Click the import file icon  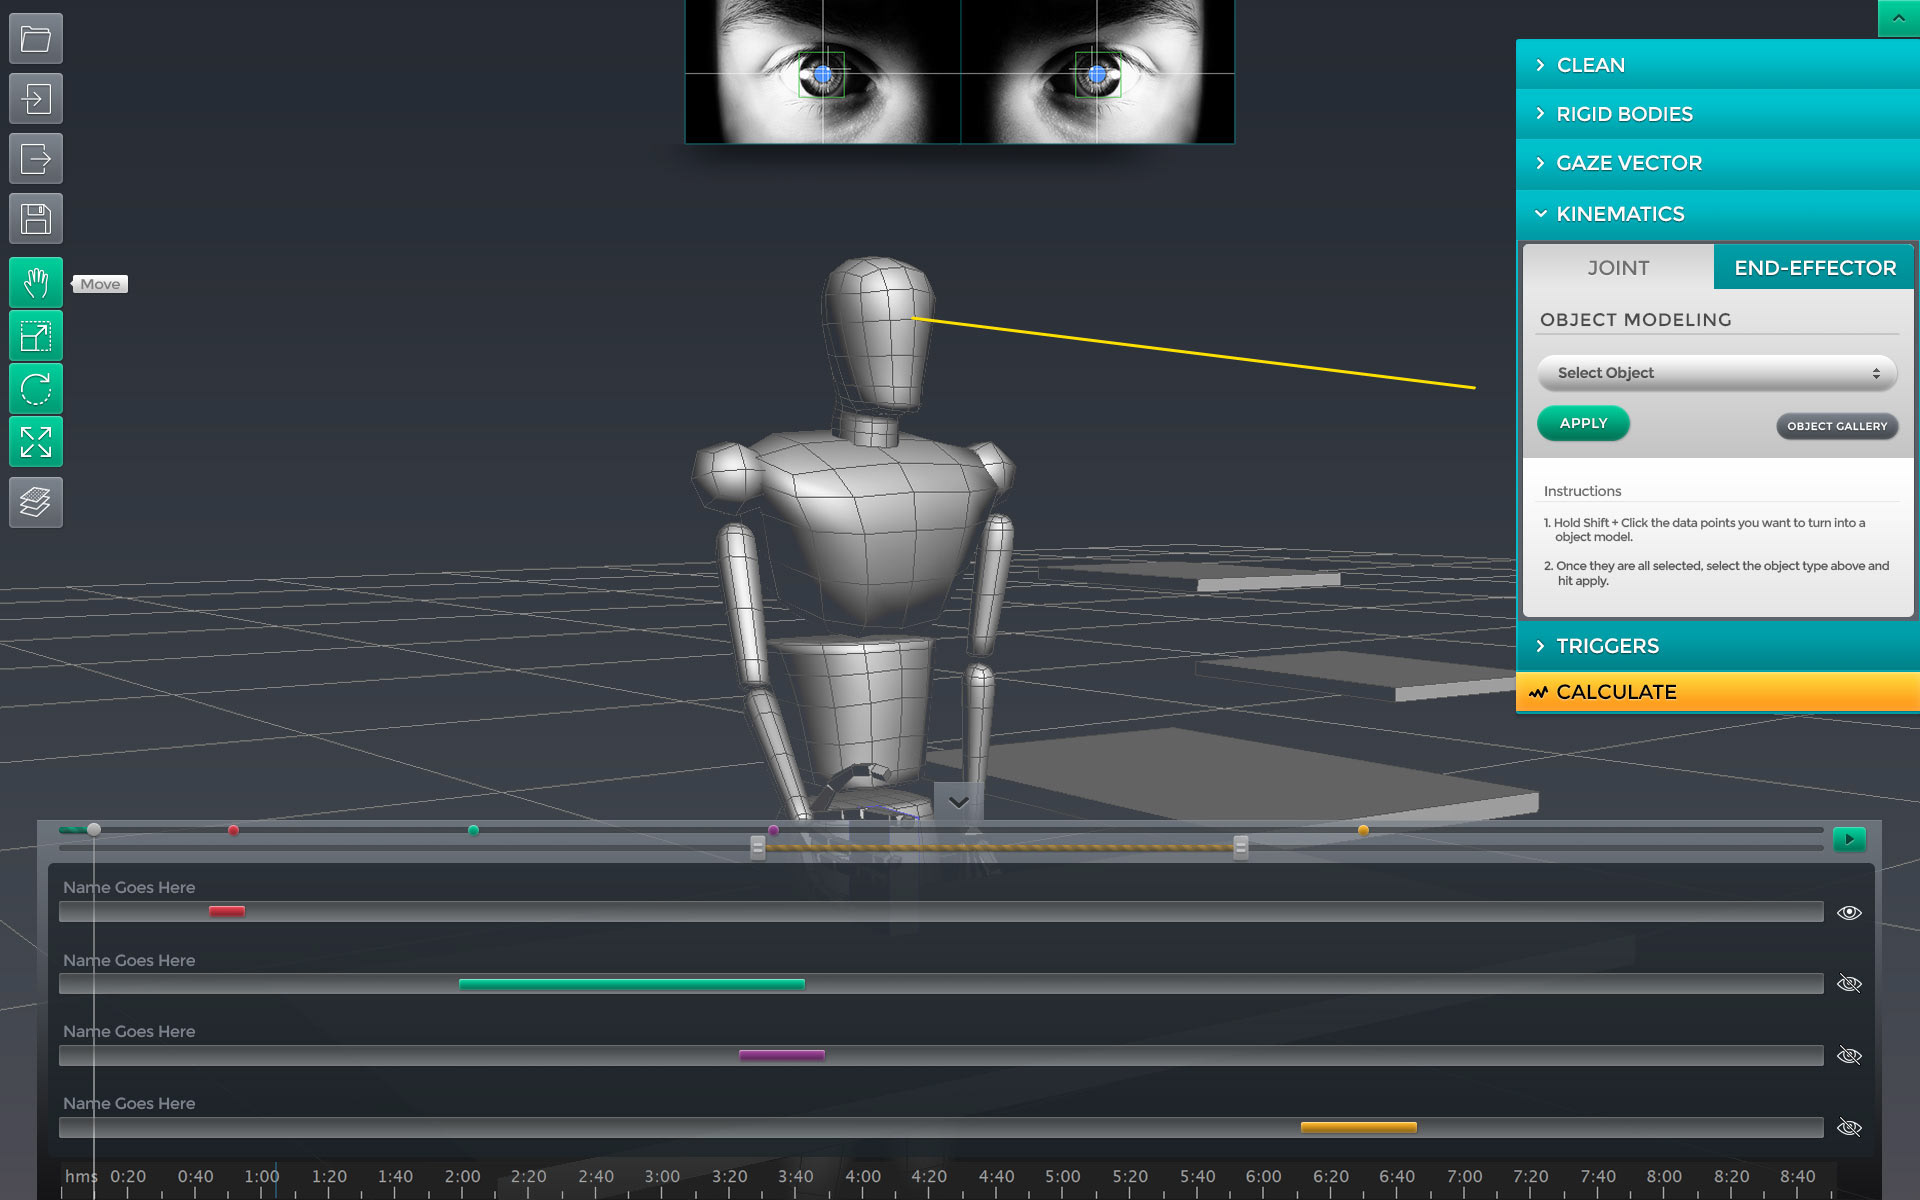(36, 99)
